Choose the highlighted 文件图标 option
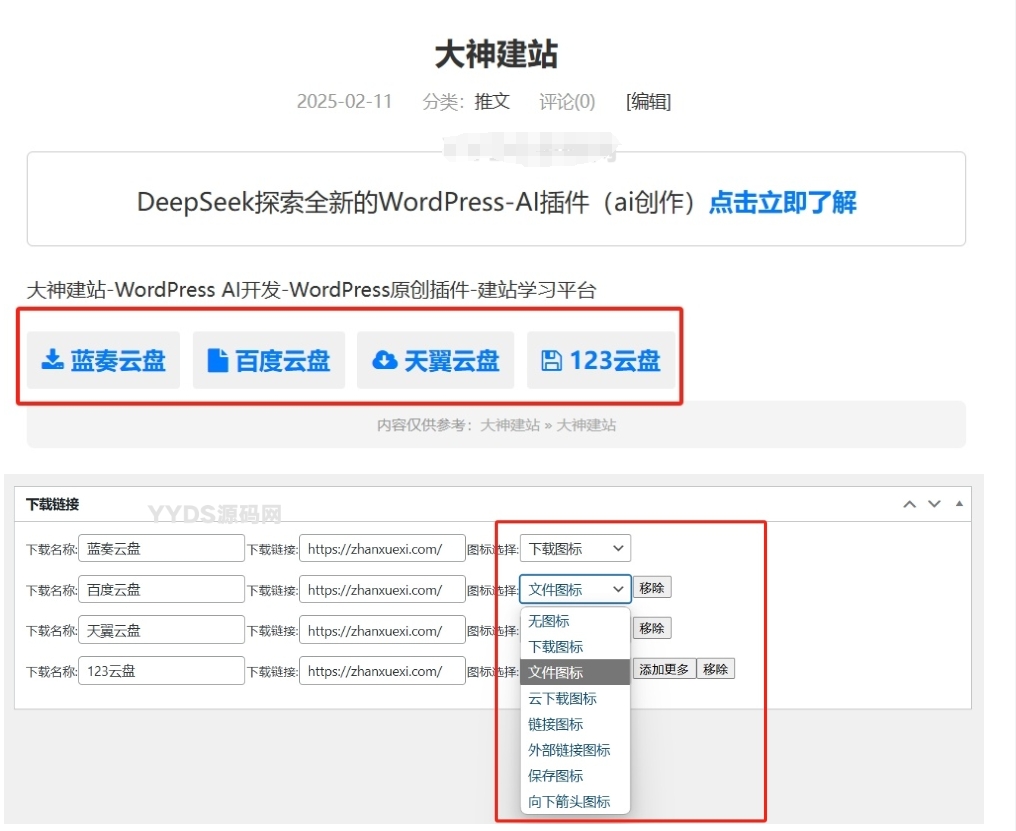The image size is (1016, 831). 575,672
